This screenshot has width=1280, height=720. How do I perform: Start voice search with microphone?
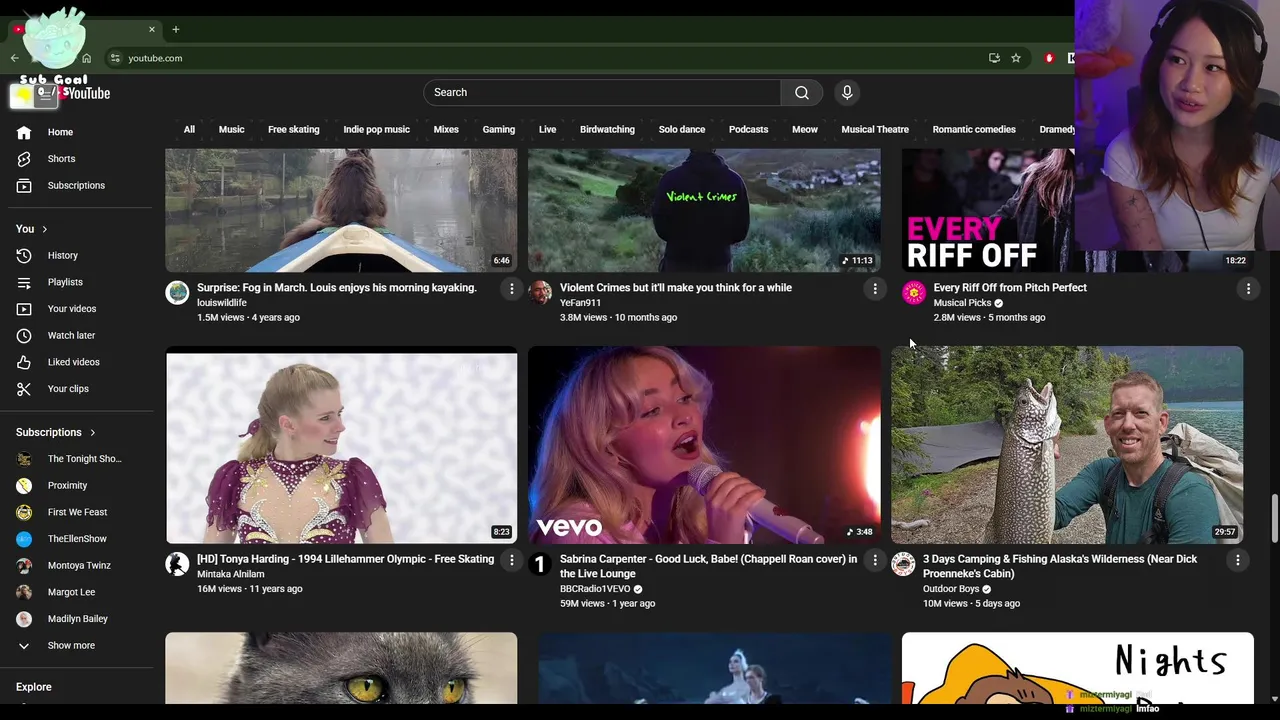[847, 93]
